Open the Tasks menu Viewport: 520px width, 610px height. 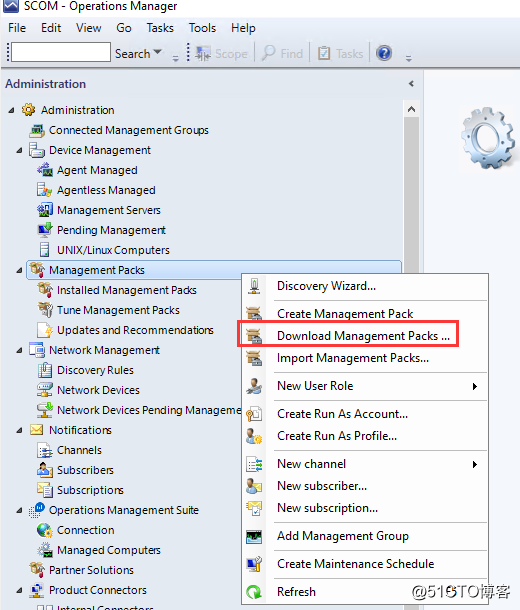(x=160, y=28)
